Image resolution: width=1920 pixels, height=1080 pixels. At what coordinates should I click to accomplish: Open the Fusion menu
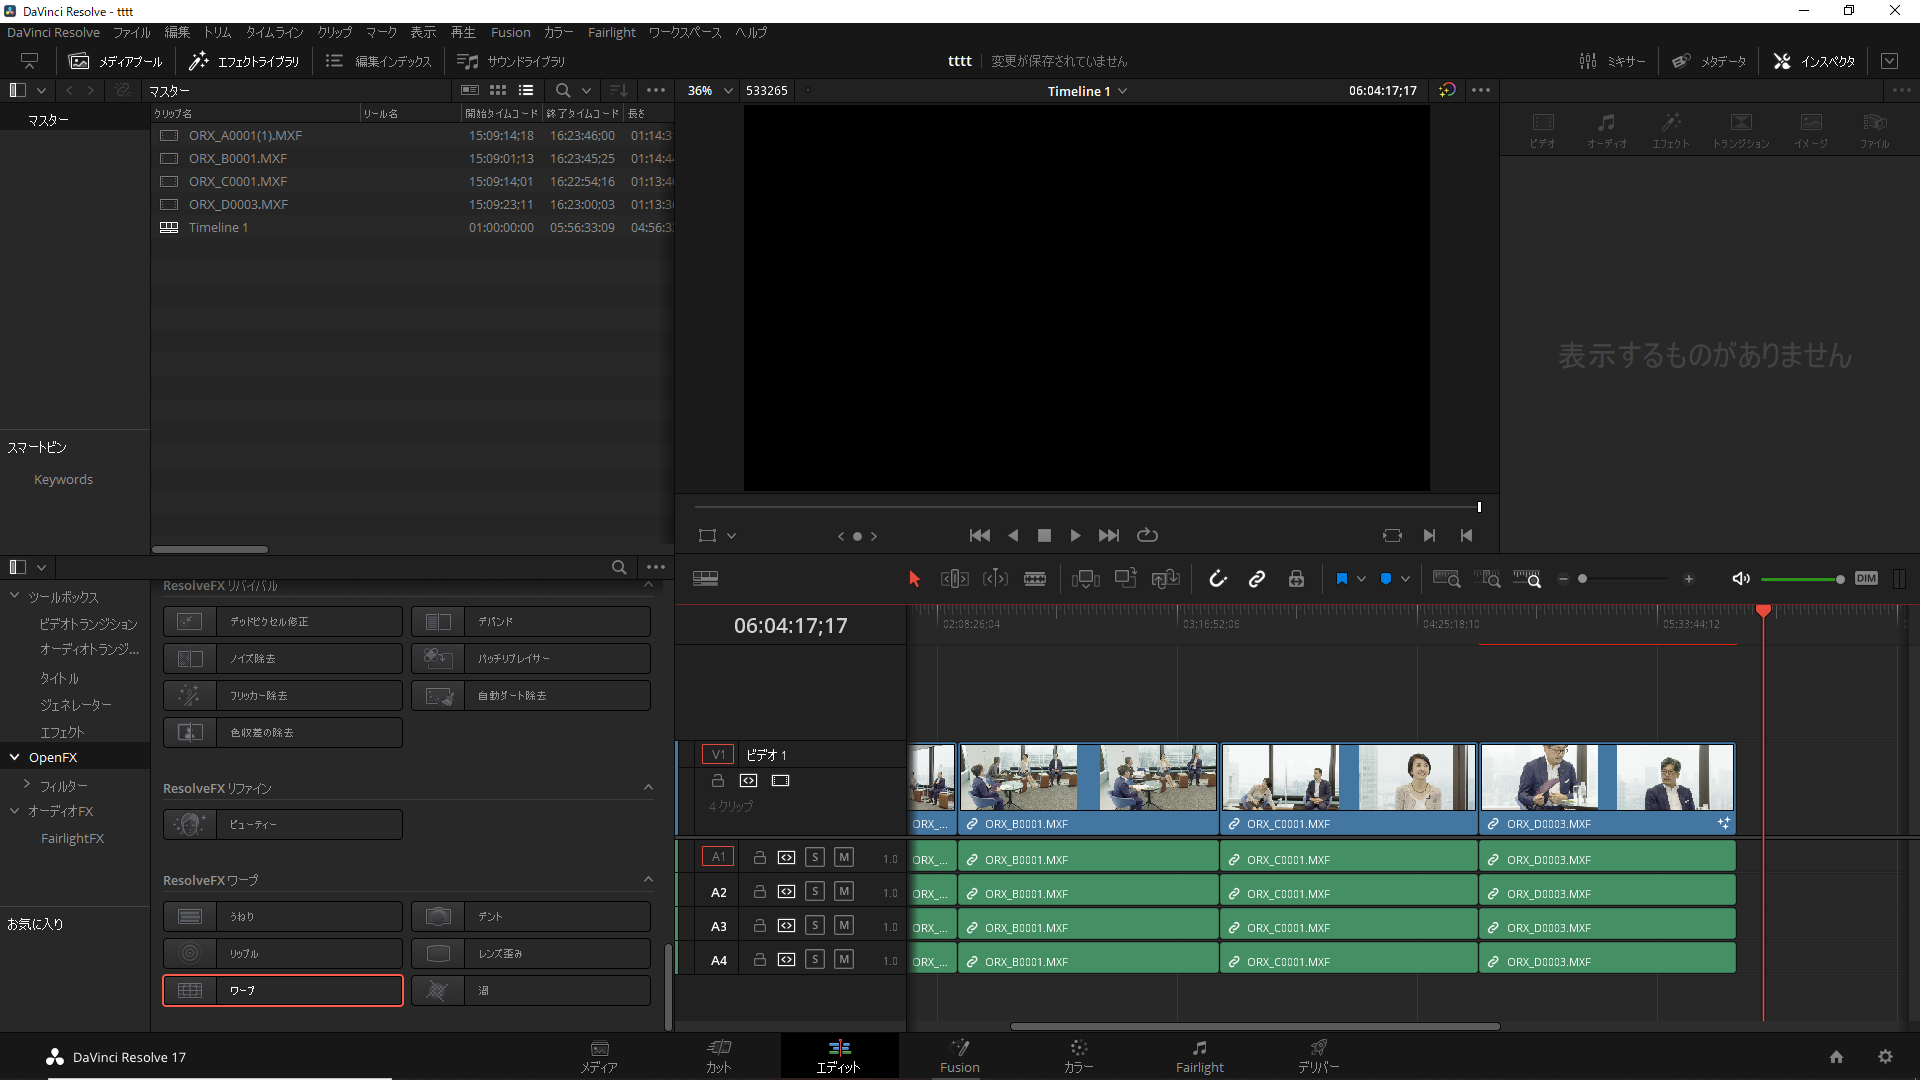(510, 32)
